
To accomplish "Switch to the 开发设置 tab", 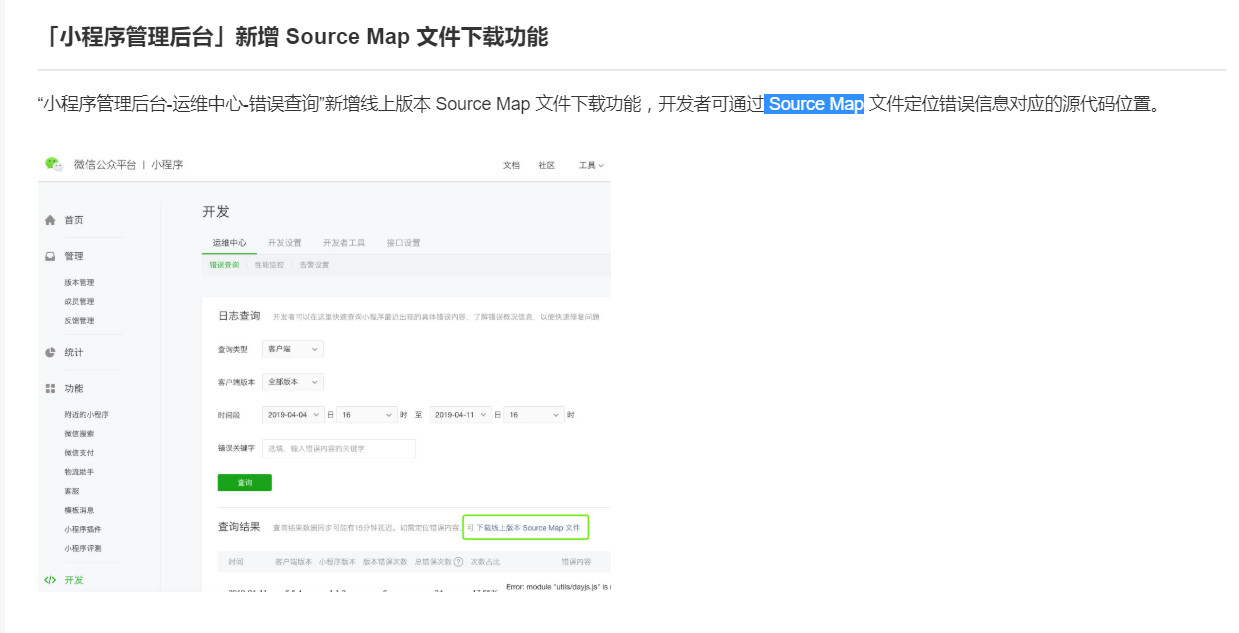I will click(x=284, y=243).
